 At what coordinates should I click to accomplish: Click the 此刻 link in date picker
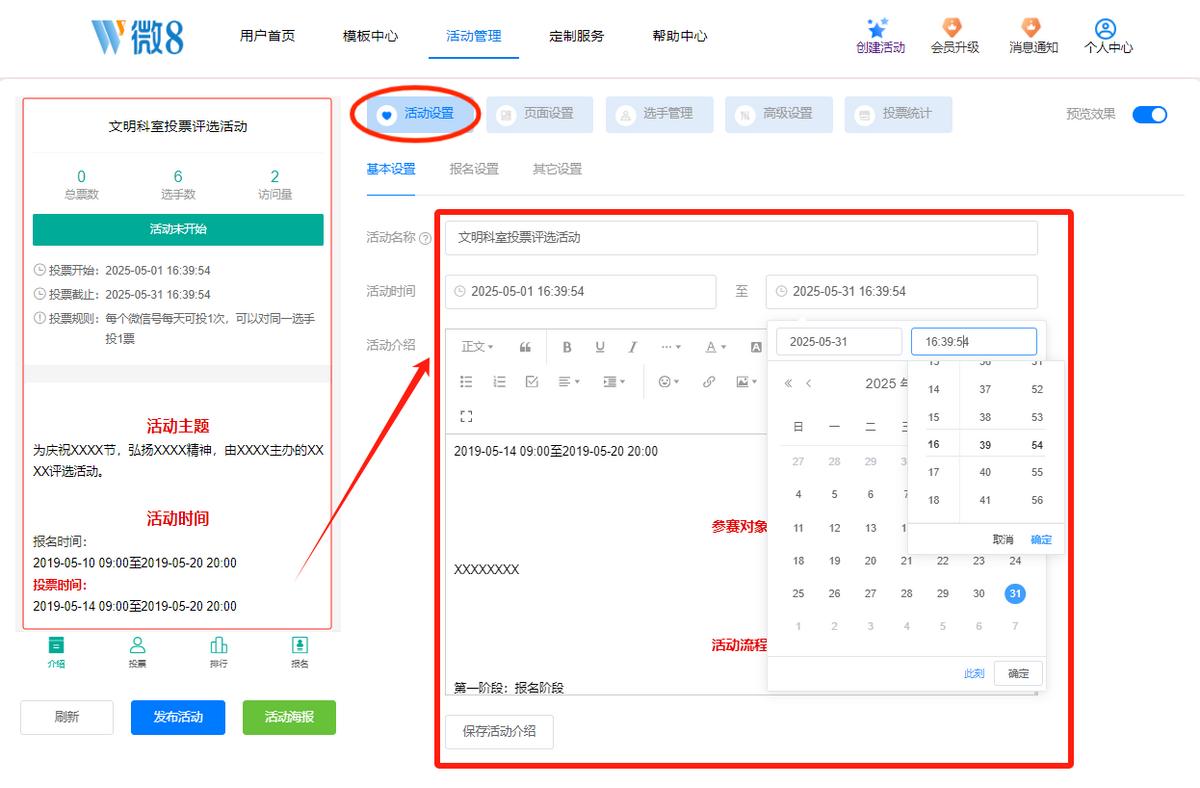(974, 673)
